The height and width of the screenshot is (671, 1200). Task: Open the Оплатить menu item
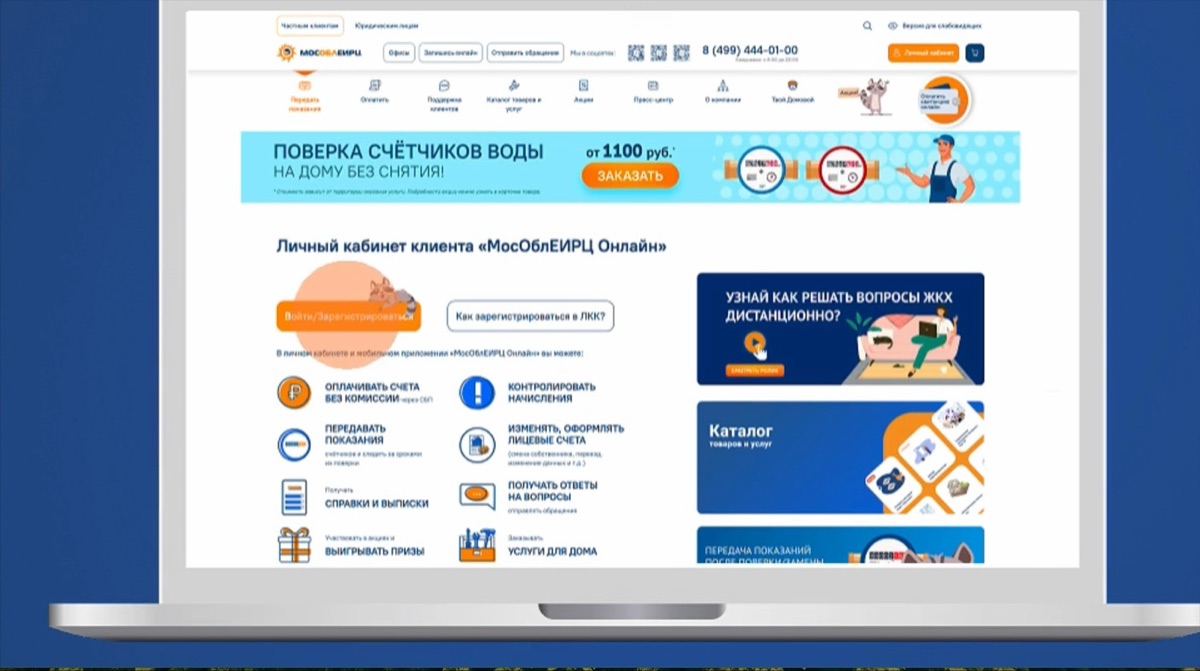pos(375,92)
